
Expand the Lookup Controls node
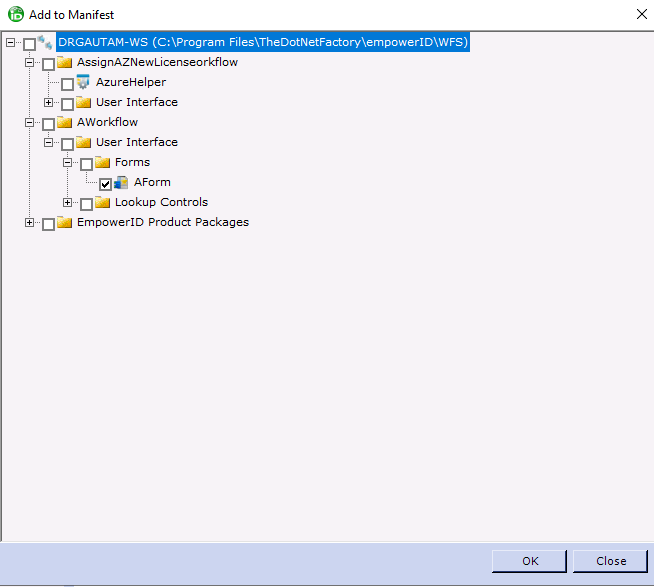point(68,203)
